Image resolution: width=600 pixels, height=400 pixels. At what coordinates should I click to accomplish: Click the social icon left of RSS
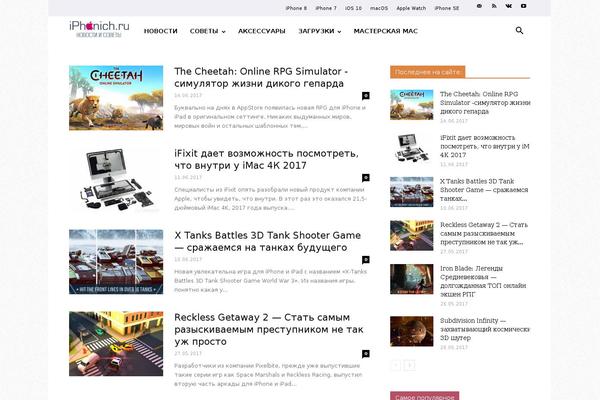click(x=479, y=6)
